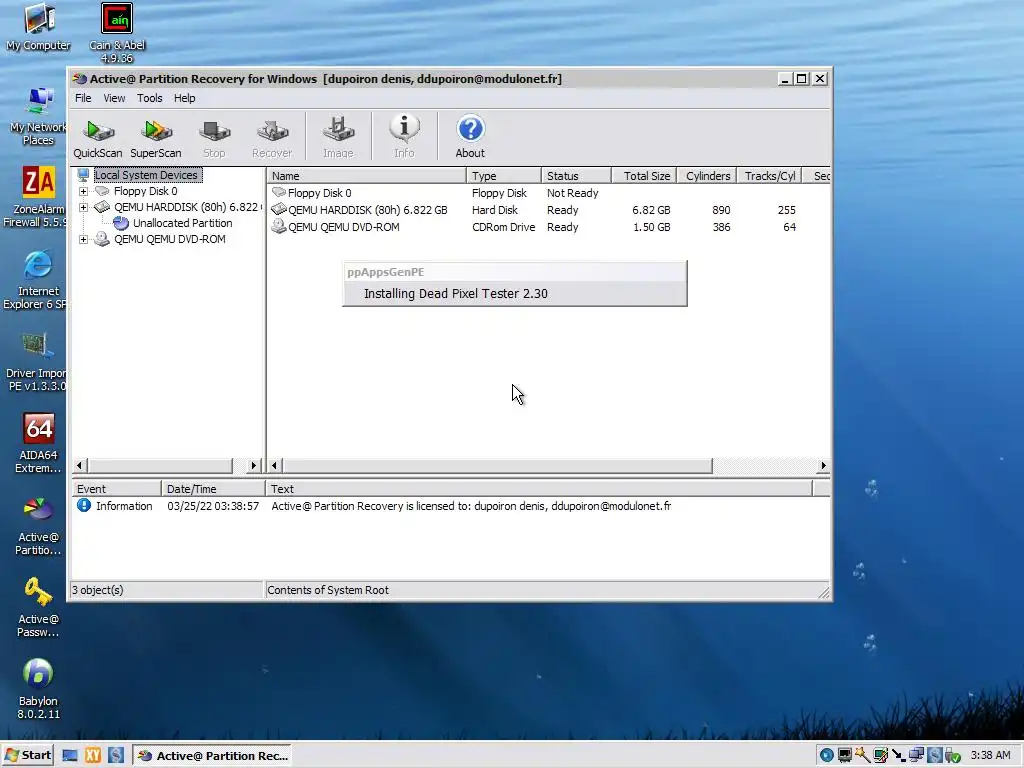Click the Floppy Disk 0 row in the list

[549, 193]
